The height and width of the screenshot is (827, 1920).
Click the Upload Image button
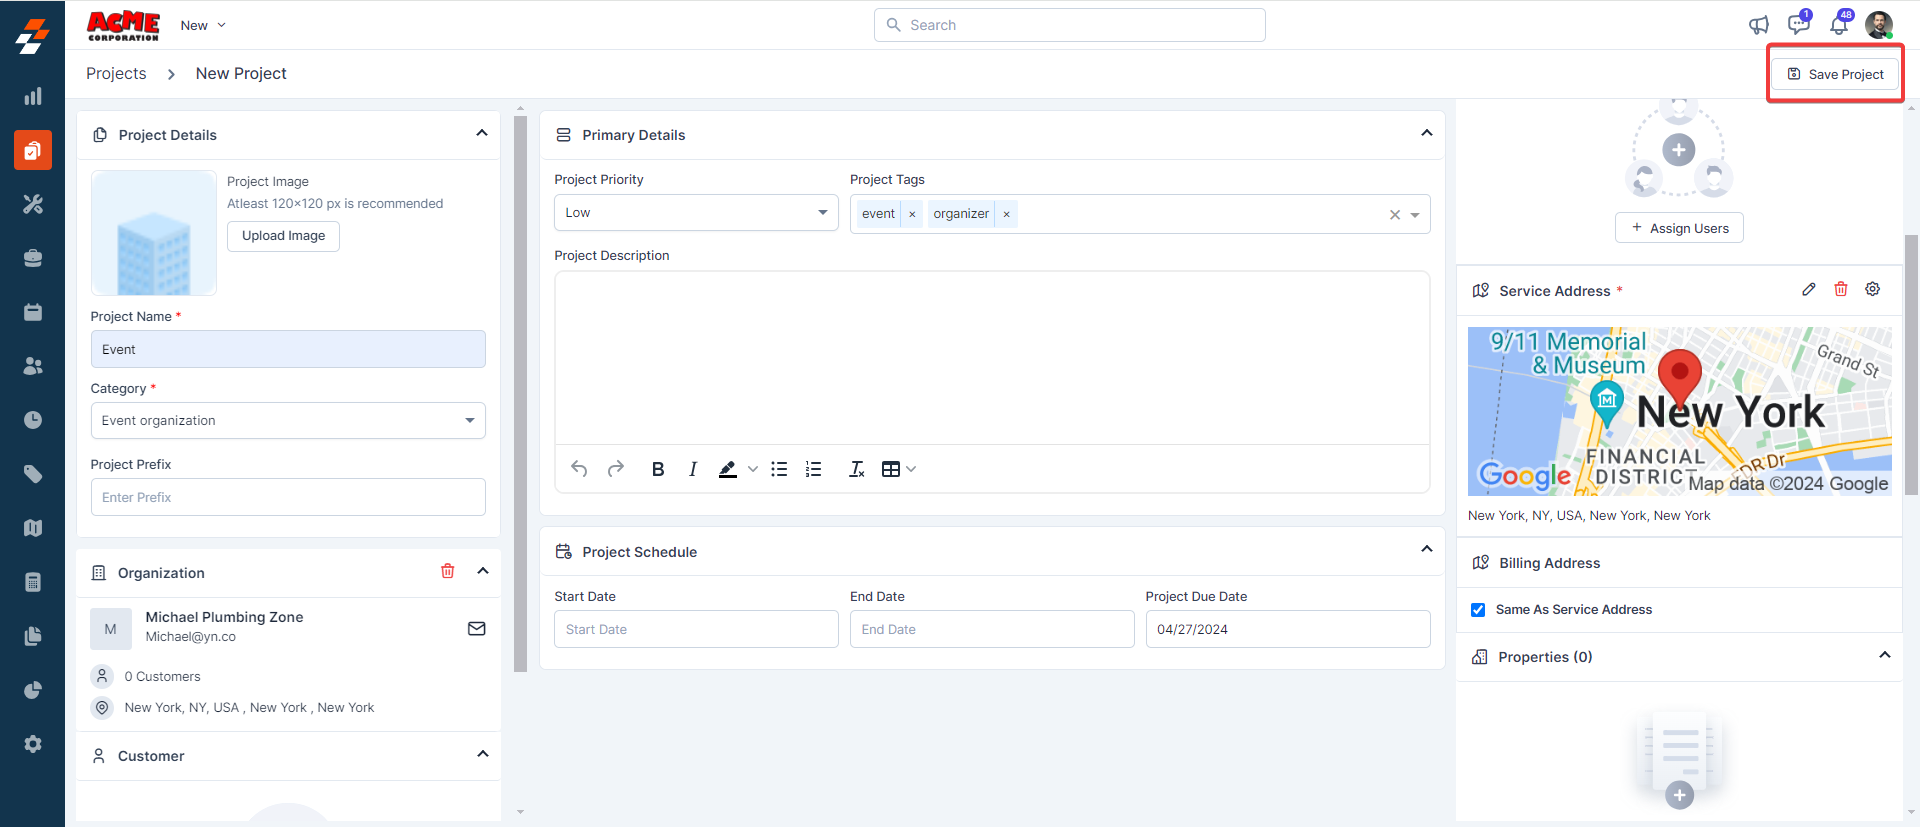pos(283,236)
